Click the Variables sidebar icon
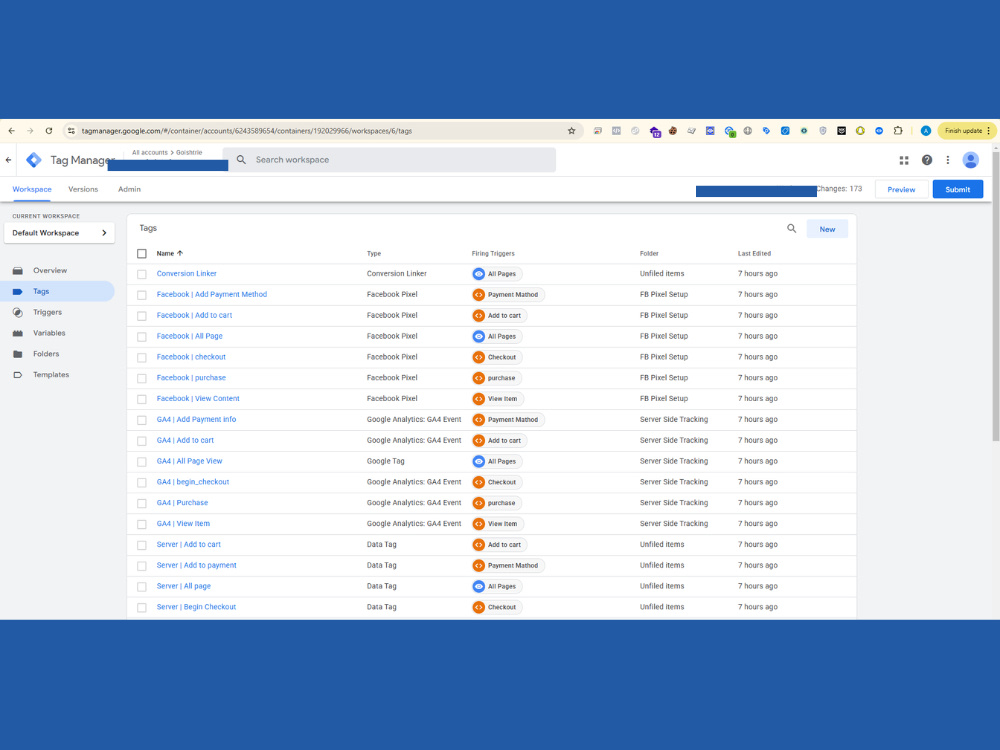The height and width of the screenshot is (750, 1000). tap(18, 333)
